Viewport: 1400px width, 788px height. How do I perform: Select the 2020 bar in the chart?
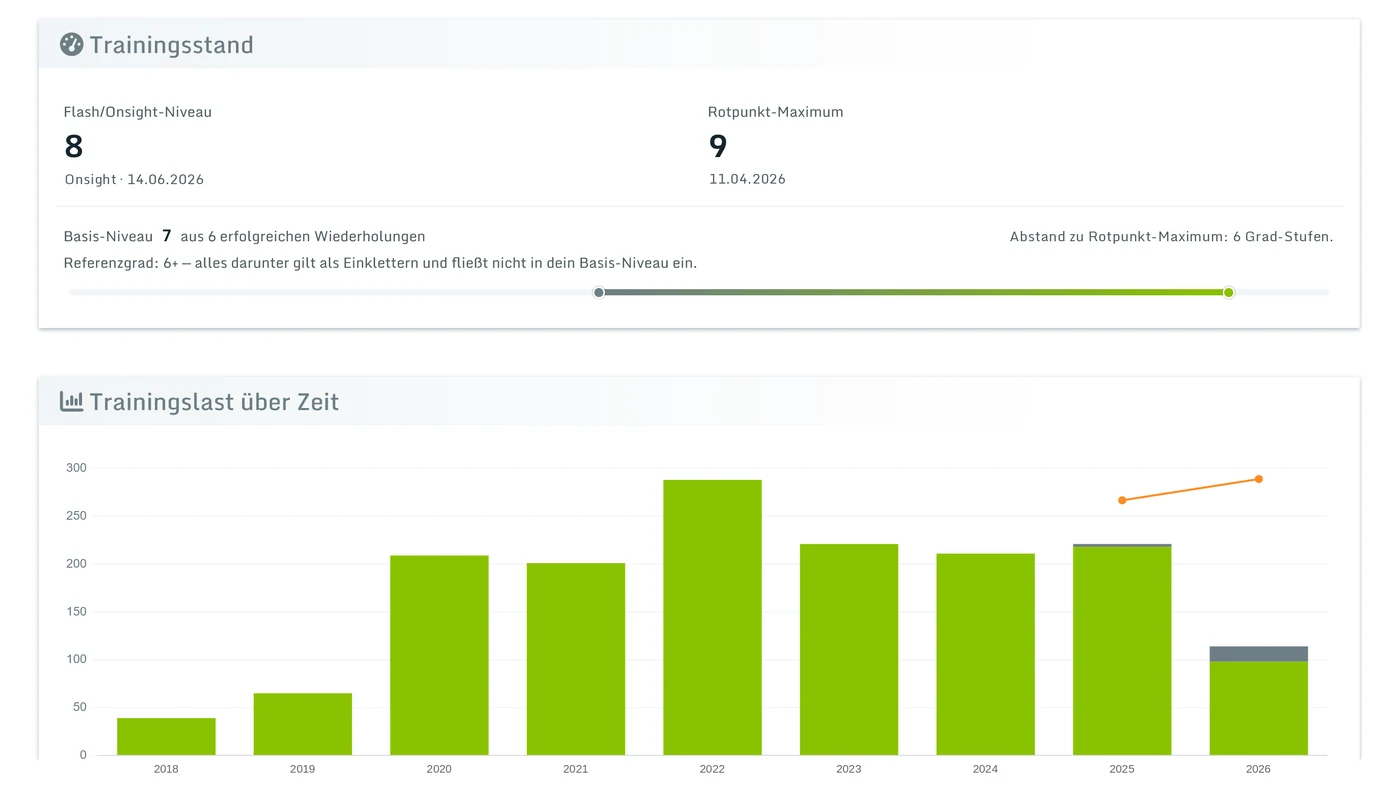[439, 655]
